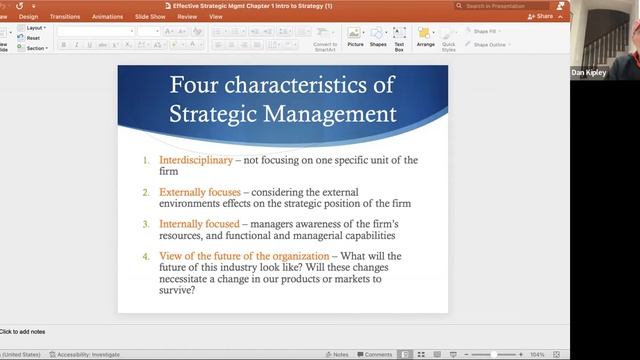Apply the font color

pos(192,45)
